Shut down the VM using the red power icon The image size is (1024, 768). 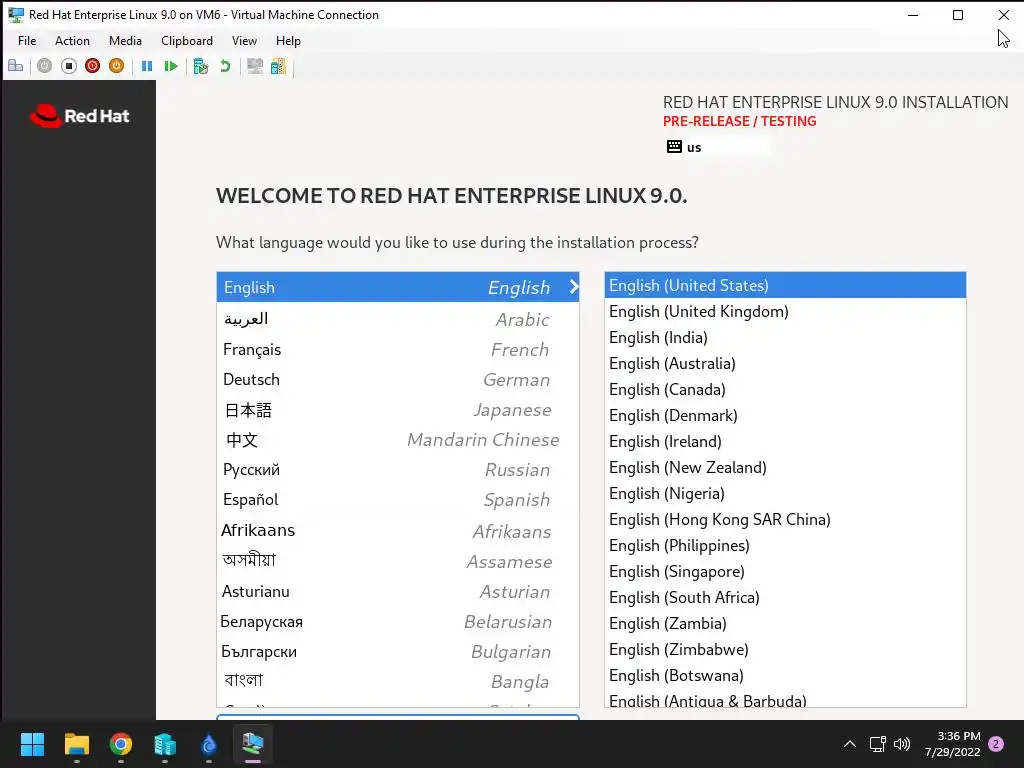[x=93, y=66]
